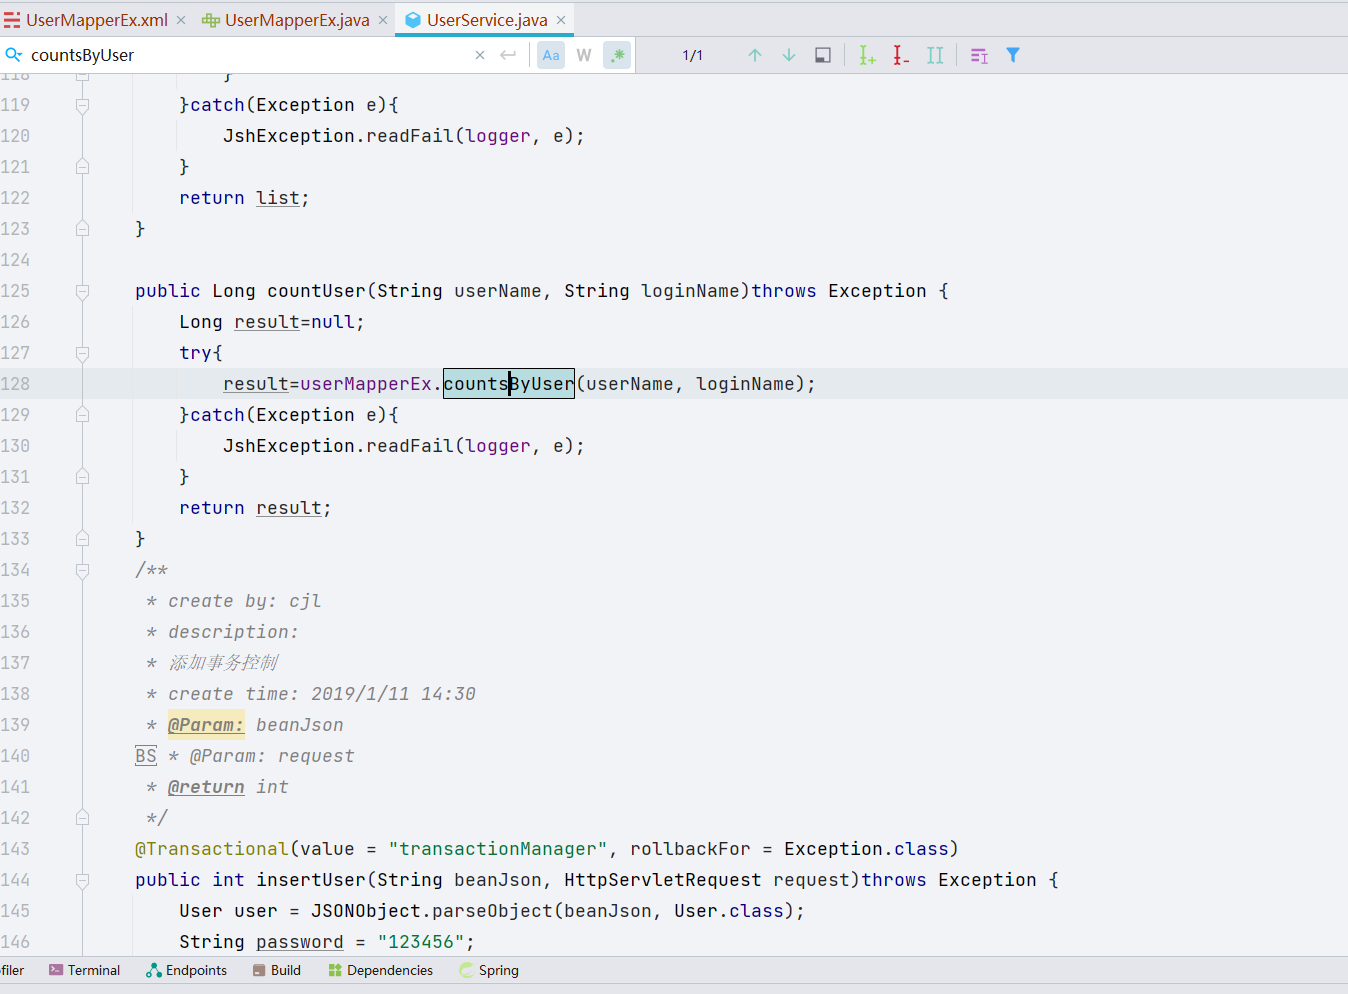1348x994 pixels.
Task: Toggle Match Case in the search bar
Action: [x=550, y=55]
